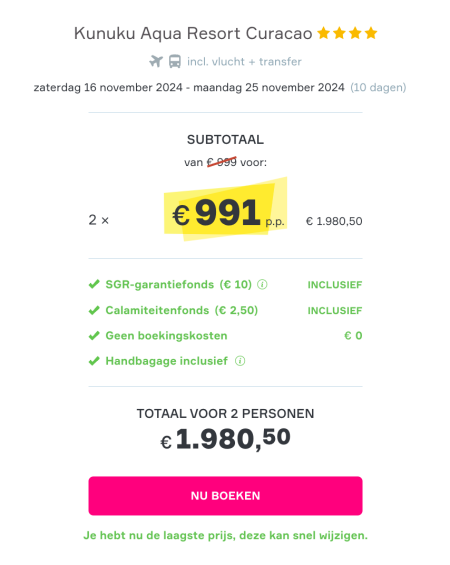
Task: Click the total €1.980,50 amount
Action: point(226,439)
